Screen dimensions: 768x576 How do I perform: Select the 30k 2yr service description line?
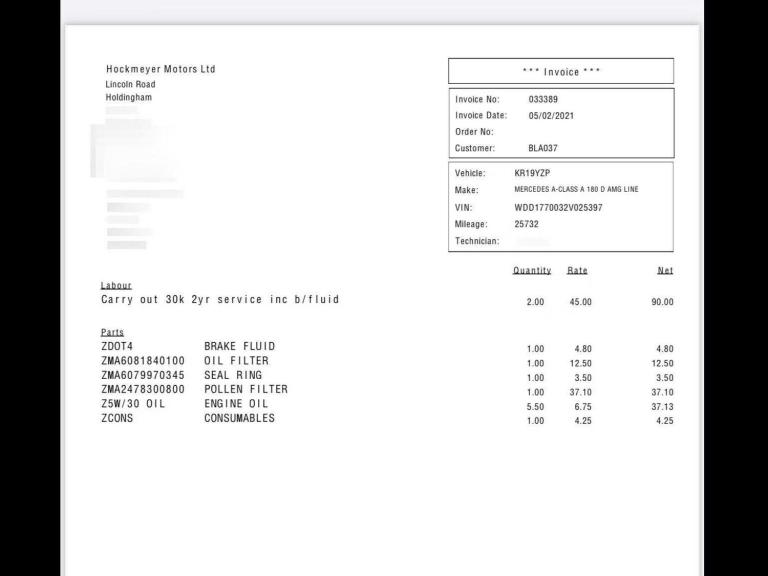220,300
